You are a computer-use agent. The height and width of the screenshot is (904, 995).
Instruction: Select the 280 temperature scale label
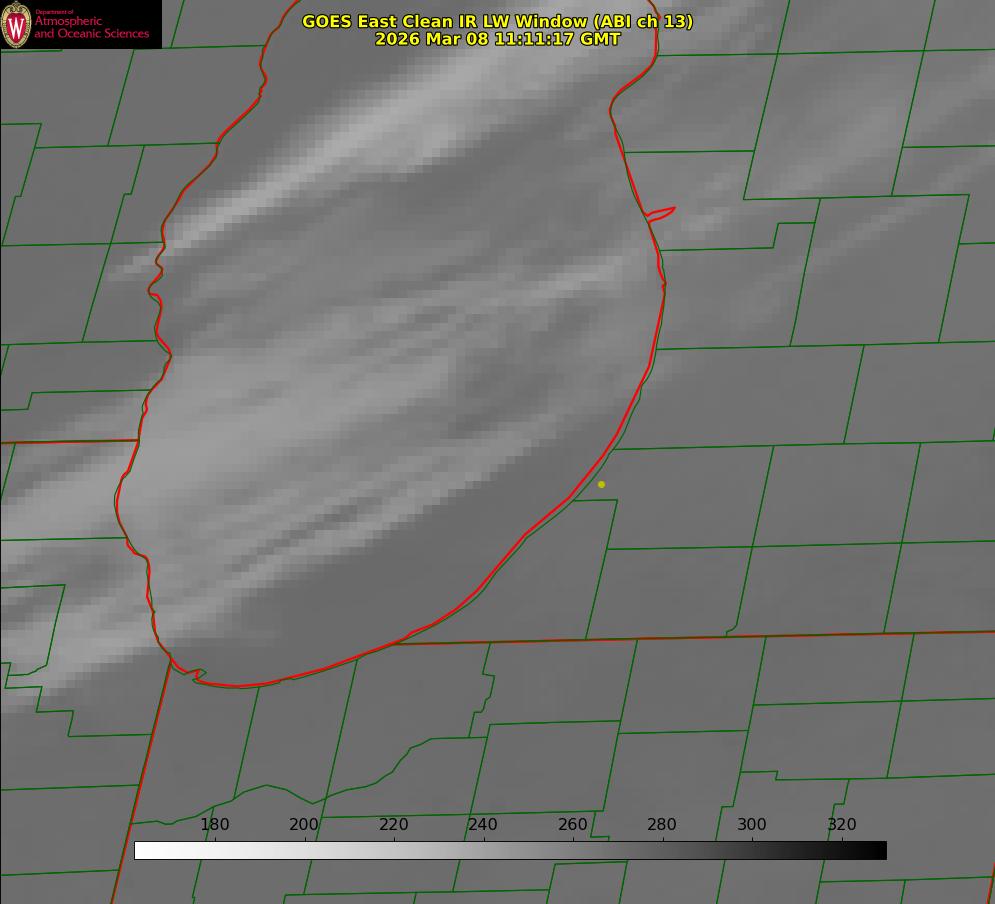(x=662, y=825)
